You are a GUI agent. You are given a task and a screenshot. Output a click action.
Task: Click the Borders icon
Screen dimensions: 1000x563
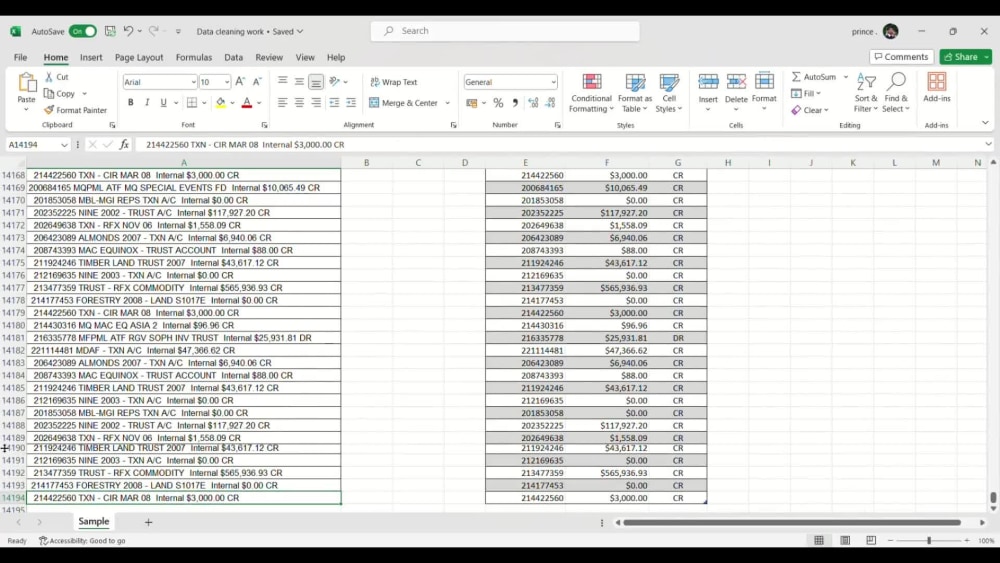click(x=192, y=103)
